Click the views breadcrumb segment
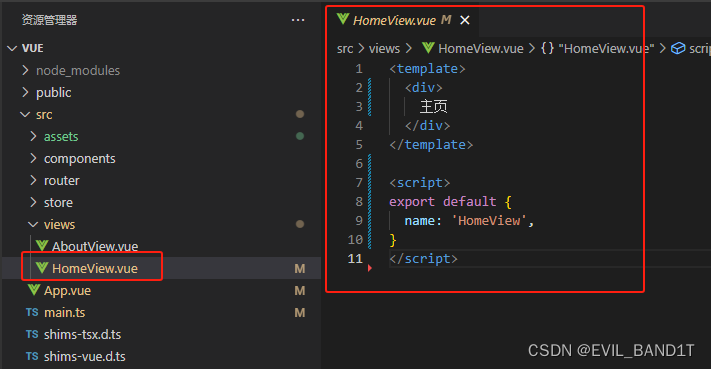Image resolution: width=711 pixels, height=369 pixels. click(x=384, y=49)
